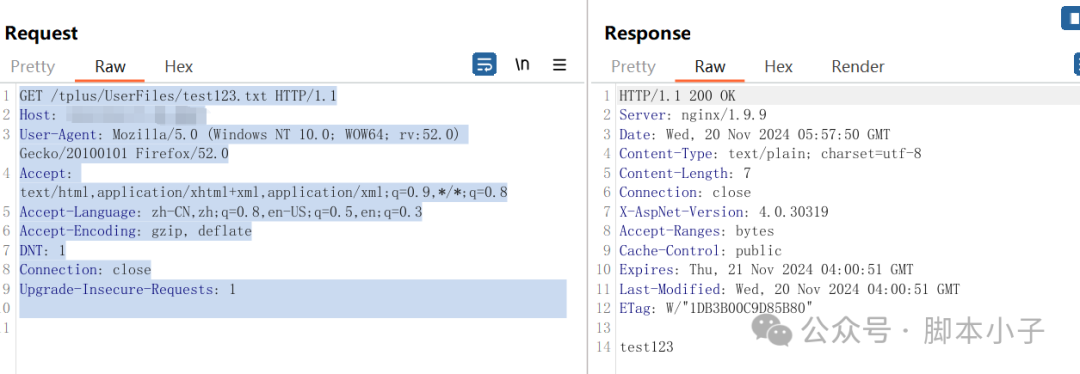The height and width of the screenshot is (374, 1080).
Task: Click the HTTP/1.1 200 OK status line
Action: pyautogui.click(x=677, y=95)
